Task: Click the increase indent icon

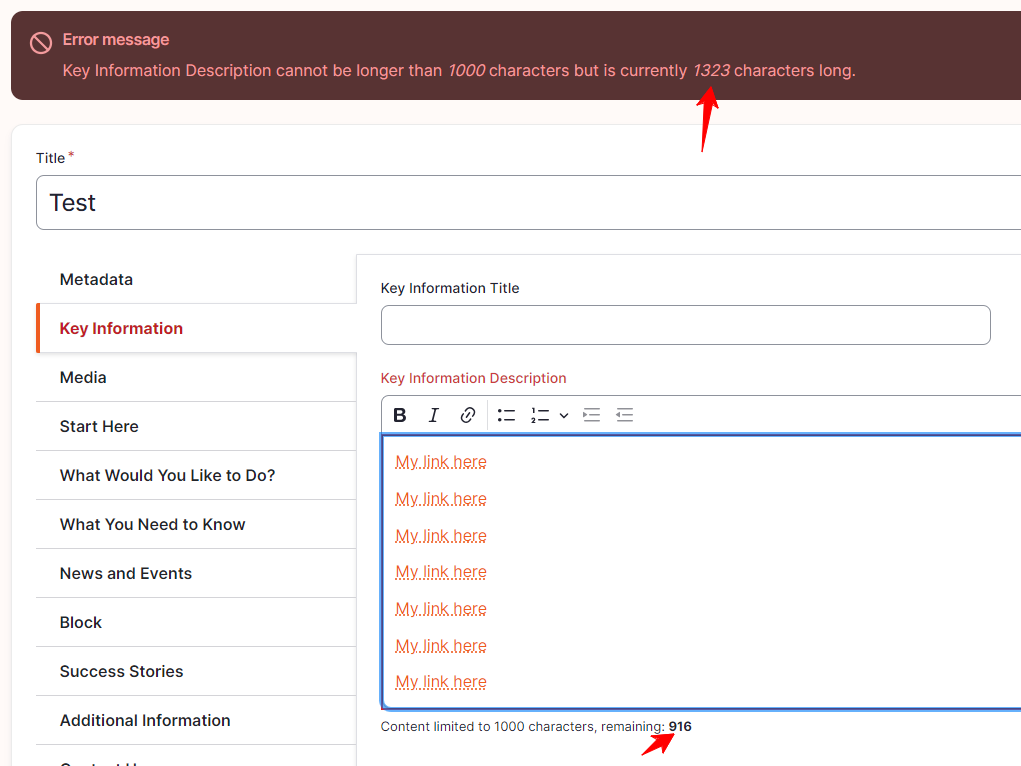Action: (x=592, y=415)
